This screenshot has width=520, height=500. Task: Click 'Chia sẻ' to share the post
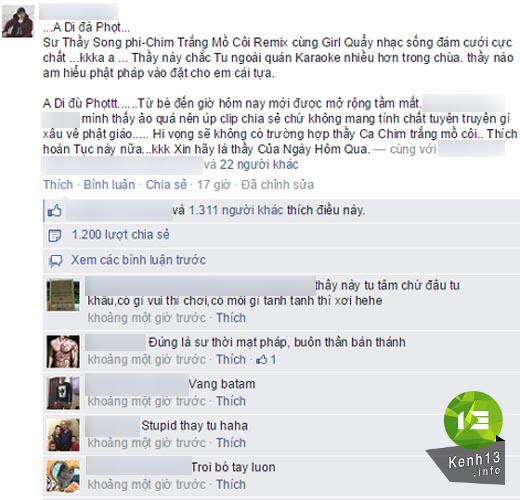[x=166, y=185]
